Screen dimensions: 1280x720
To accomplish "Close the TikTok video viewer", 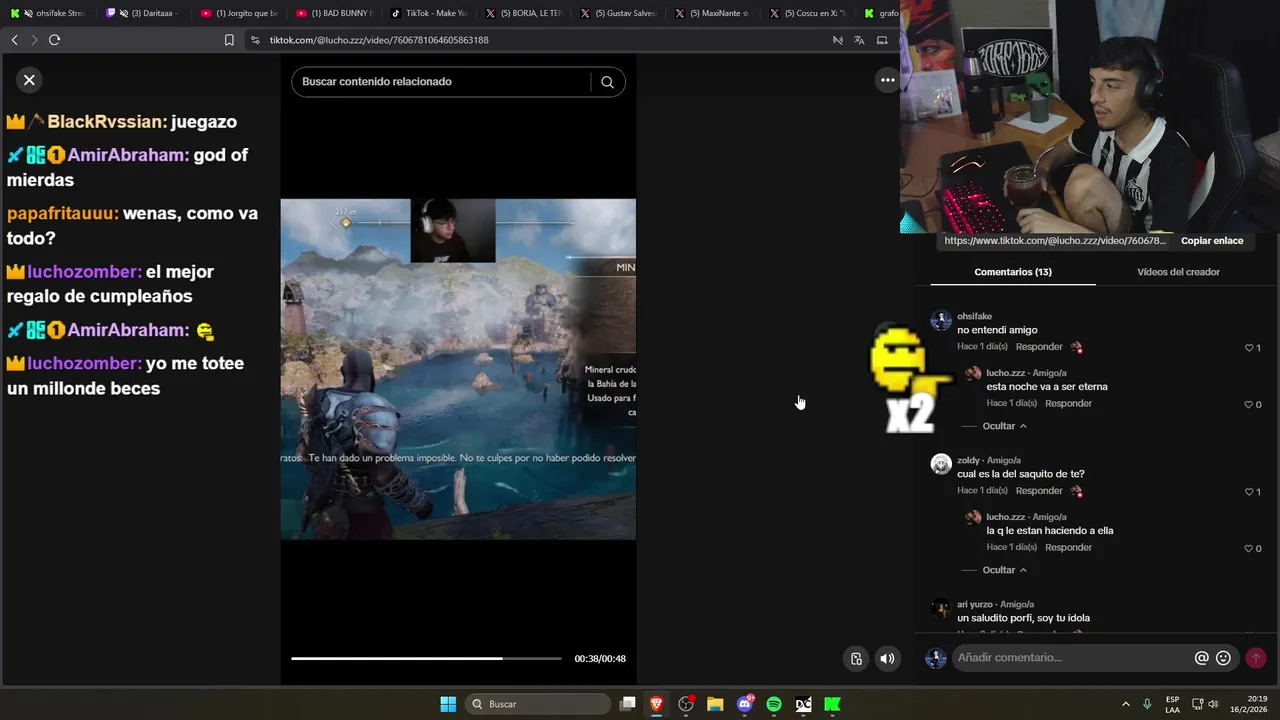I will (x=29, y=80).
